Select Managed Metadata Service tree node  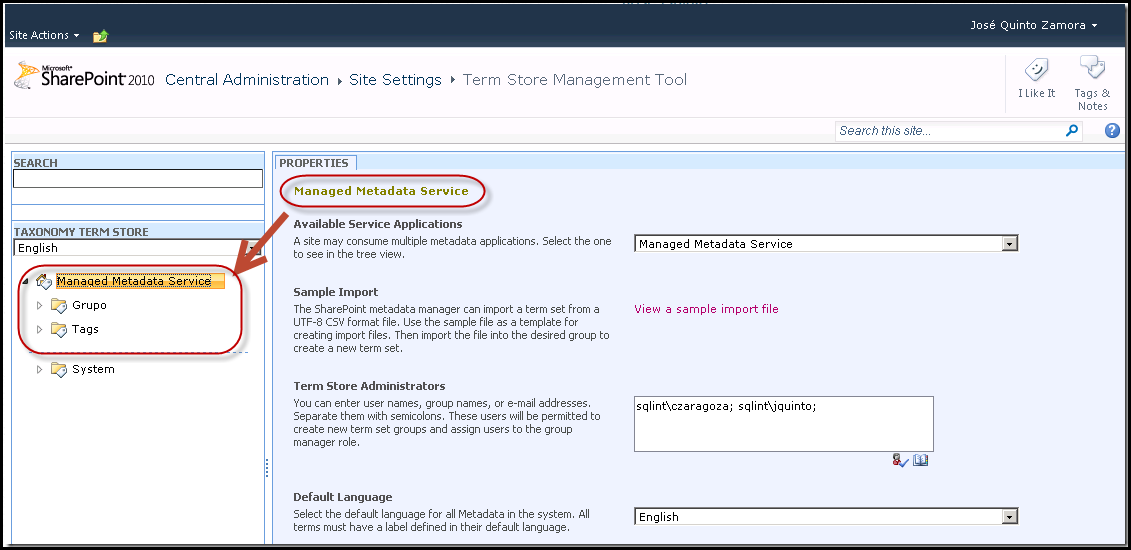tap(134, 281)
